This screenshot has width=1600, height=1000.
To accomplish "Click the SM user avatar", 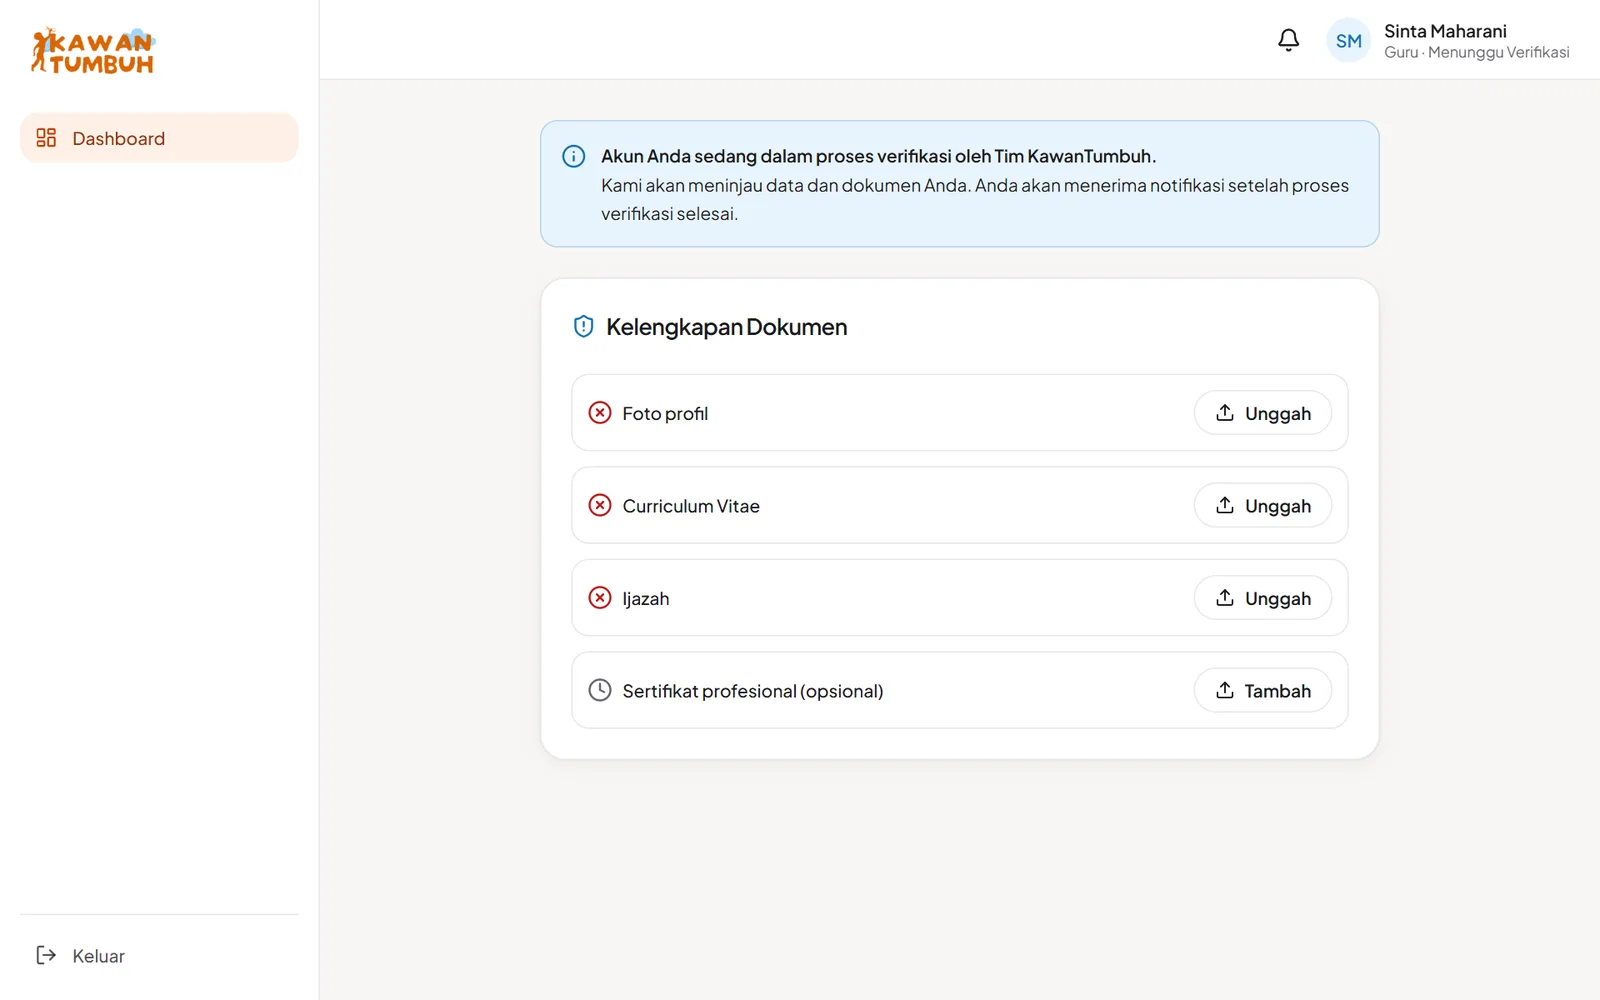I will (1348, 41).
